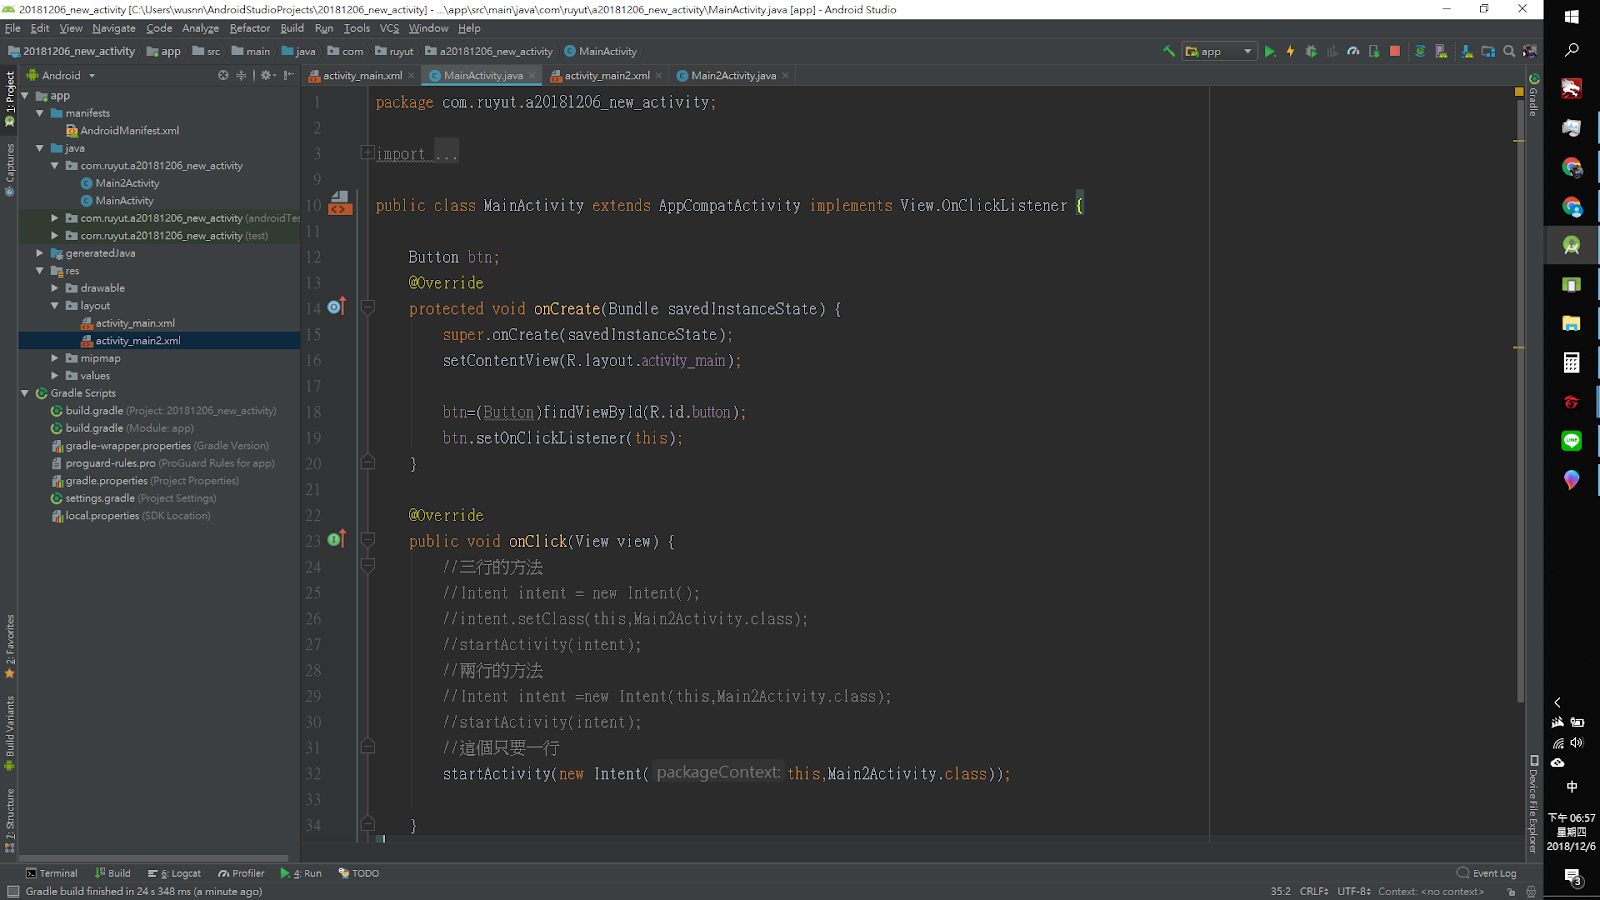Open Windows Start menu
The image size is (1600, 900).
coord(1571,16)
